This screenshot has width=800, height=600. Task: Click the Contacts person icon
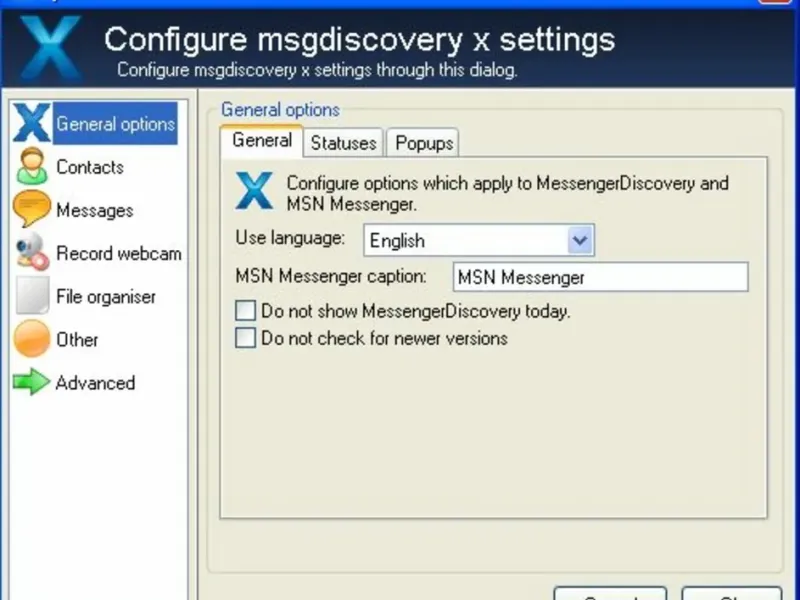tap(32, 166)
